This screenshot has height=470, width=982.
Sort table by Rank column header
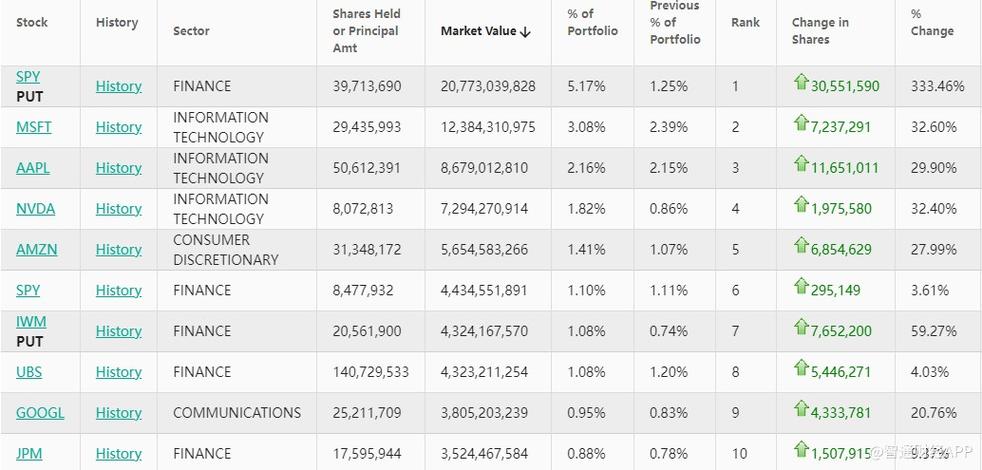pos(745,22)
